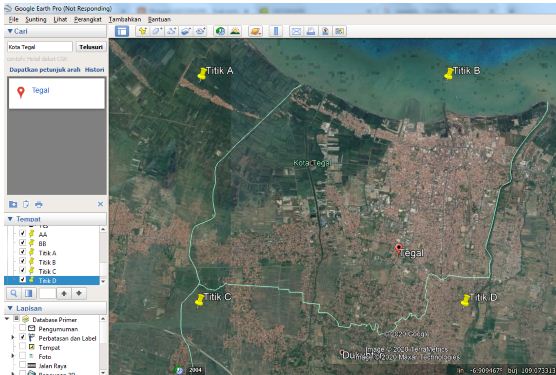The width and height of the screenshot is (556, 375).
Task: Open the historical imagery clock tool
Action: [221, 31]
